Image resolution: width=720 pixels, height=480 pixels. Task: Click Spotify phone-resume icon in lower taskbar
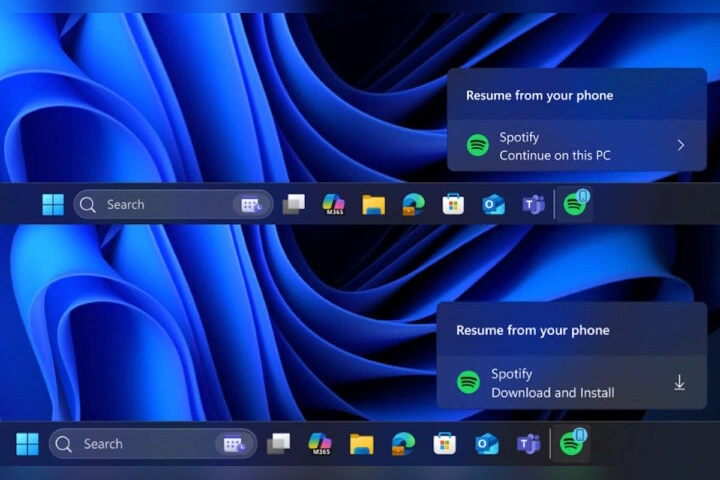point(573,443)
